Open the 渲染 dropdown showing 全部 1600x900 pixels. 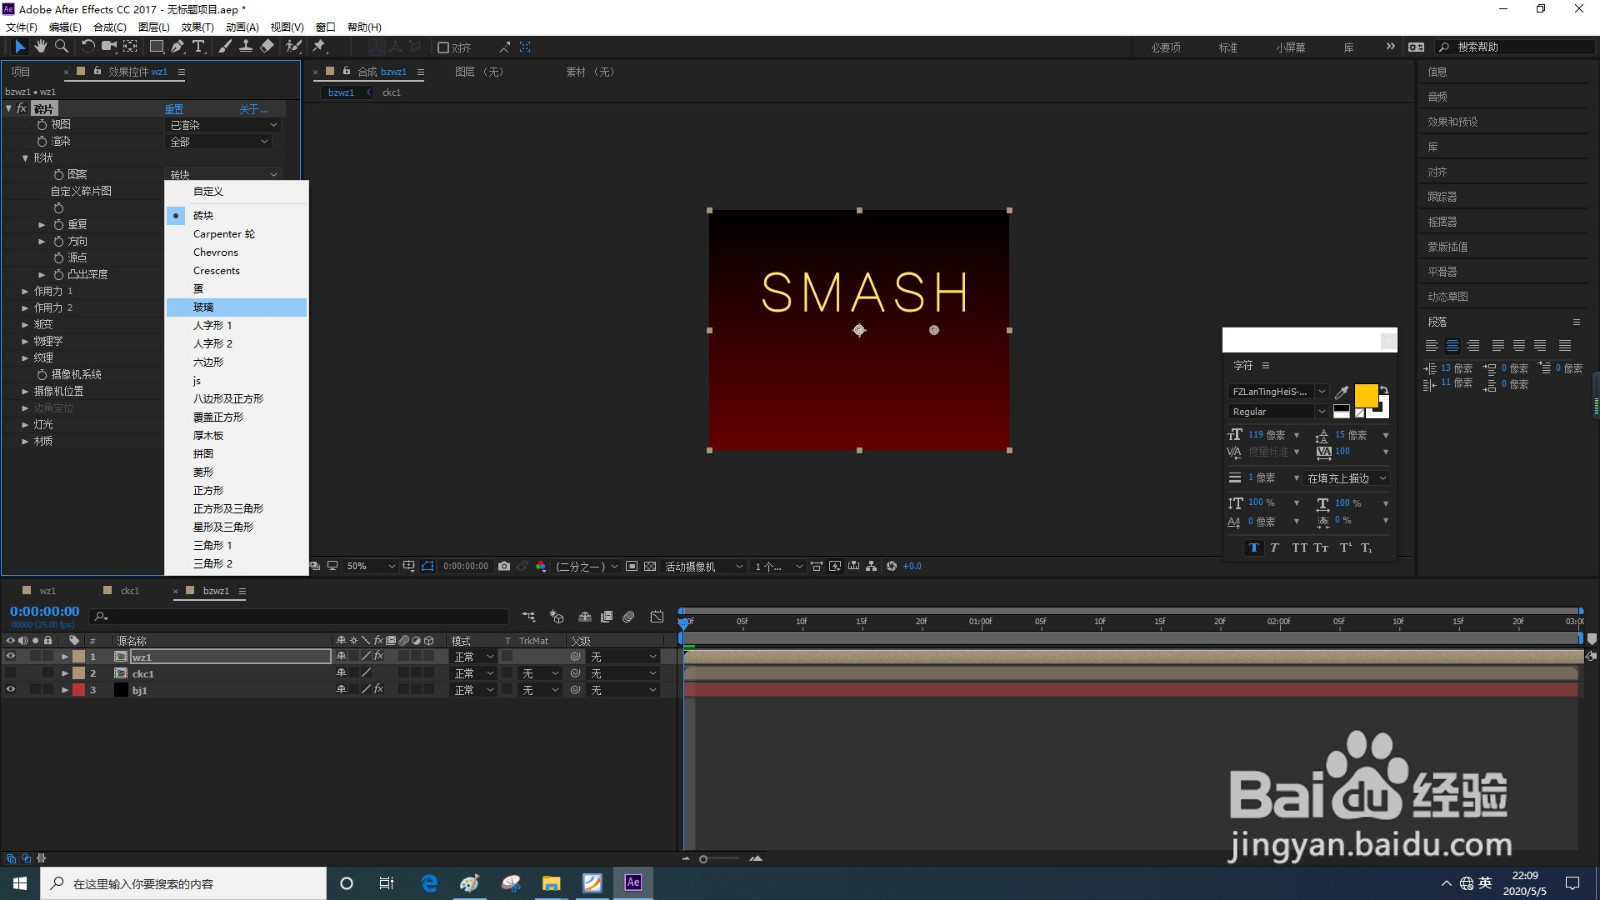pos(218,142)
